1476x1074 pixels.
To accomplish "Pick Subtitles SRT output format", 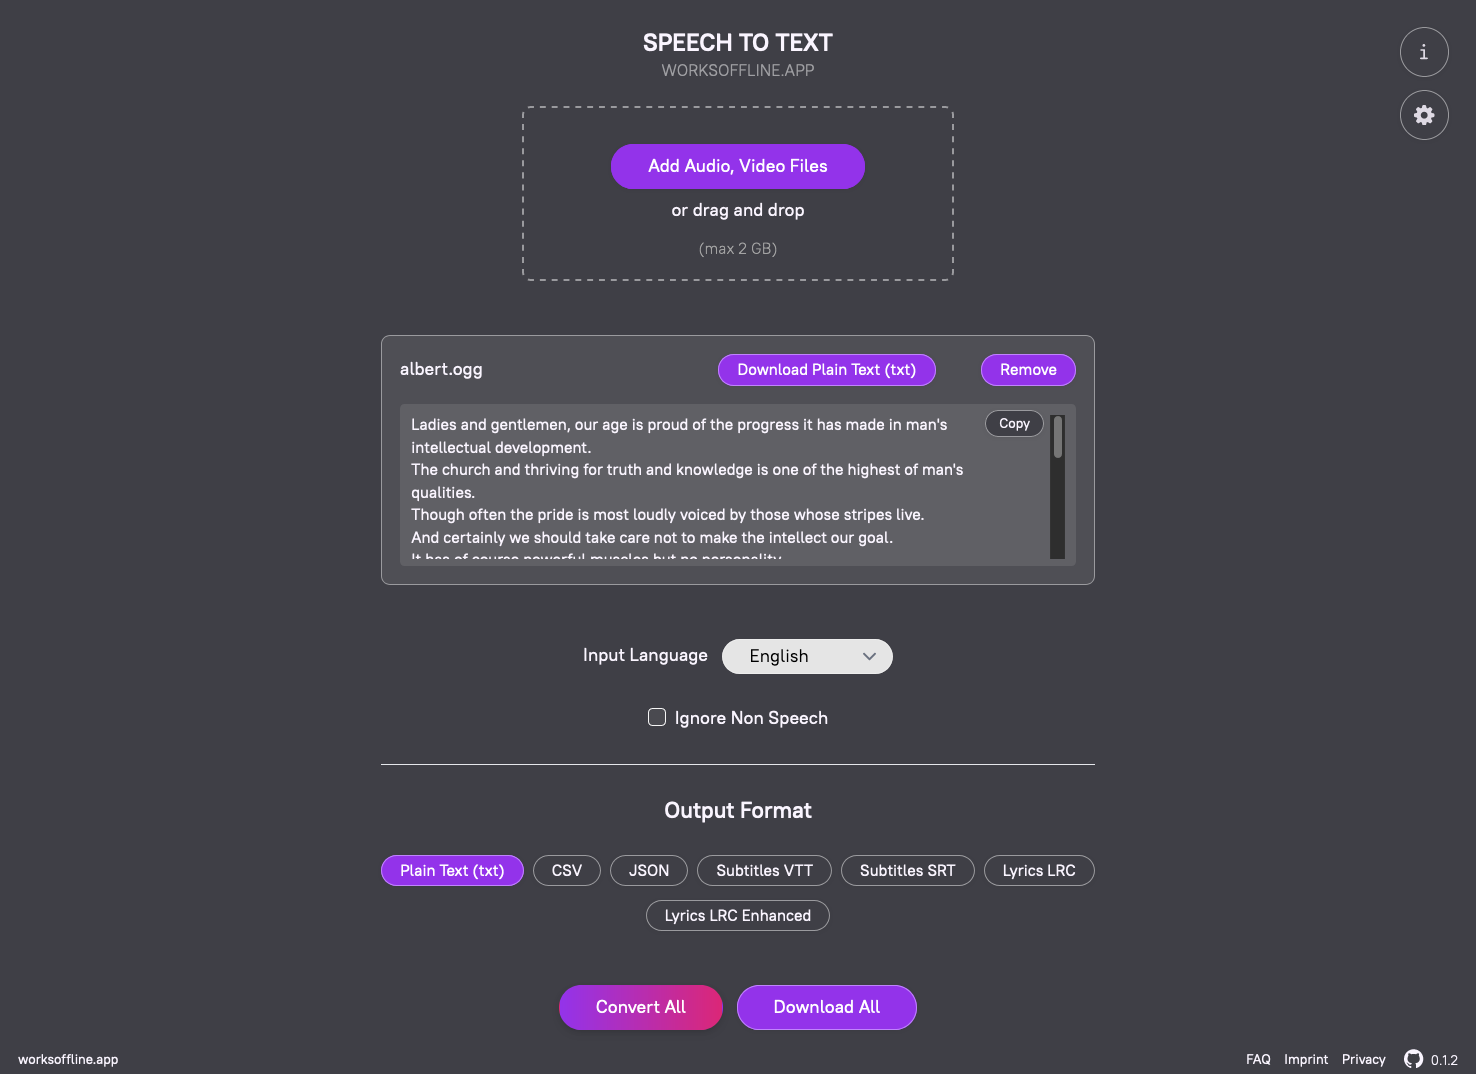I will 908,870.
